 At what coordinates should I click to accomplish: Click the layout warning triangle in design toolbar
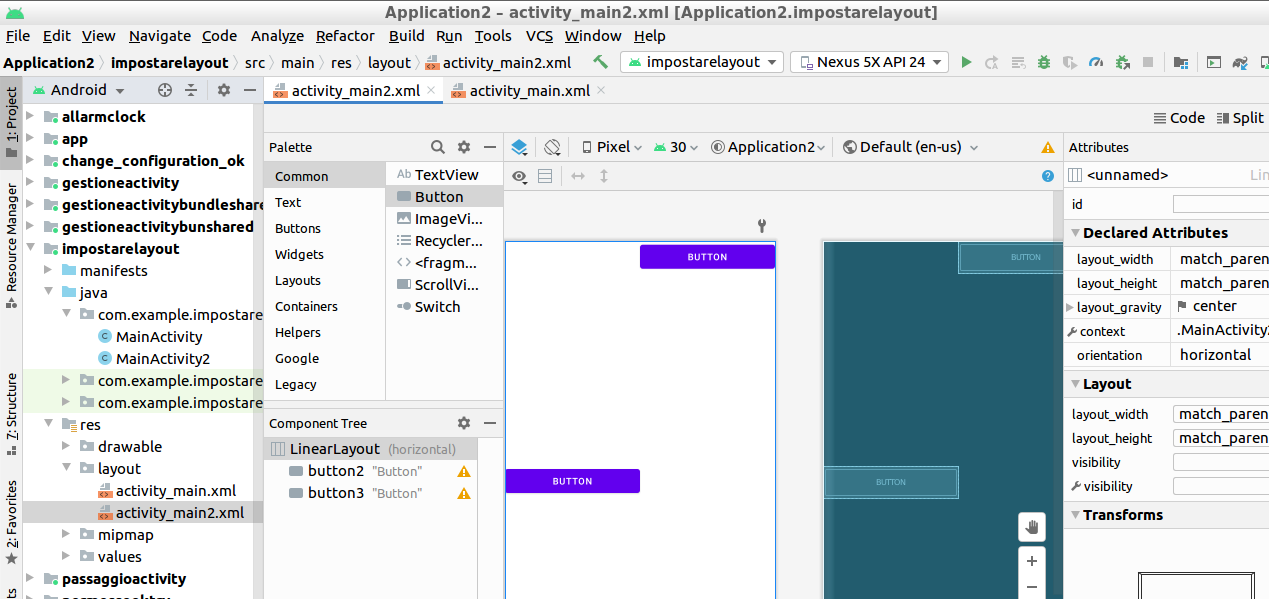[1048, 147]
